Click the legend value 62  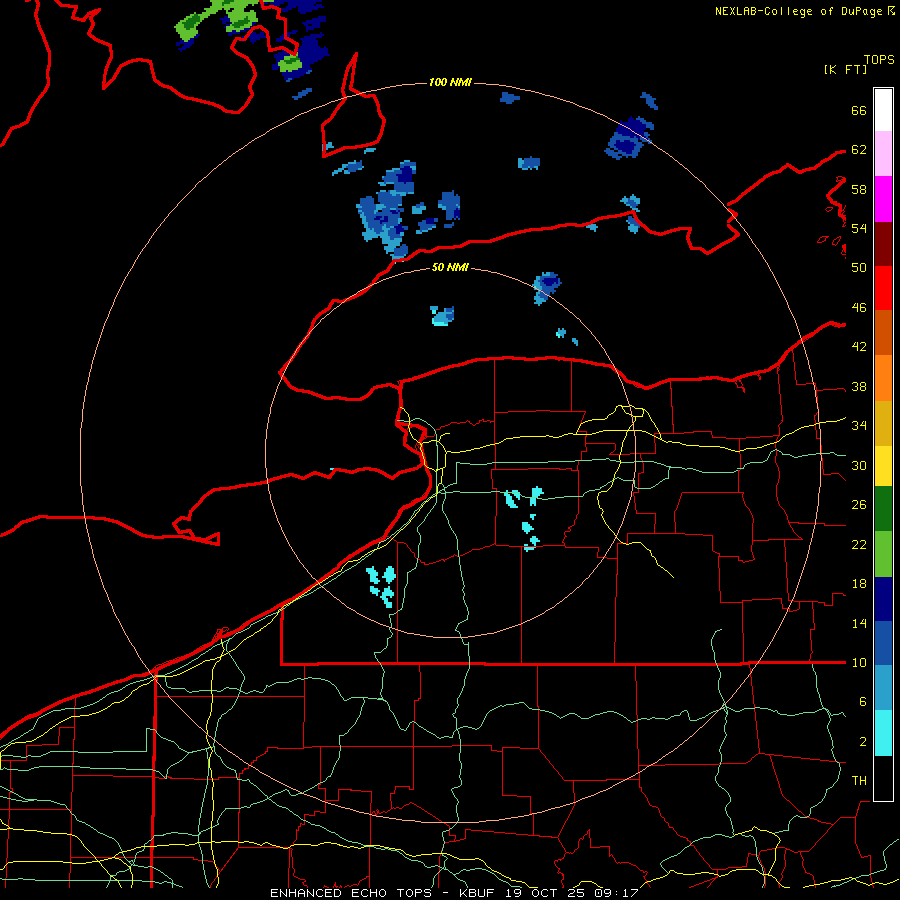pyautogui.click(x=859, y=150)
